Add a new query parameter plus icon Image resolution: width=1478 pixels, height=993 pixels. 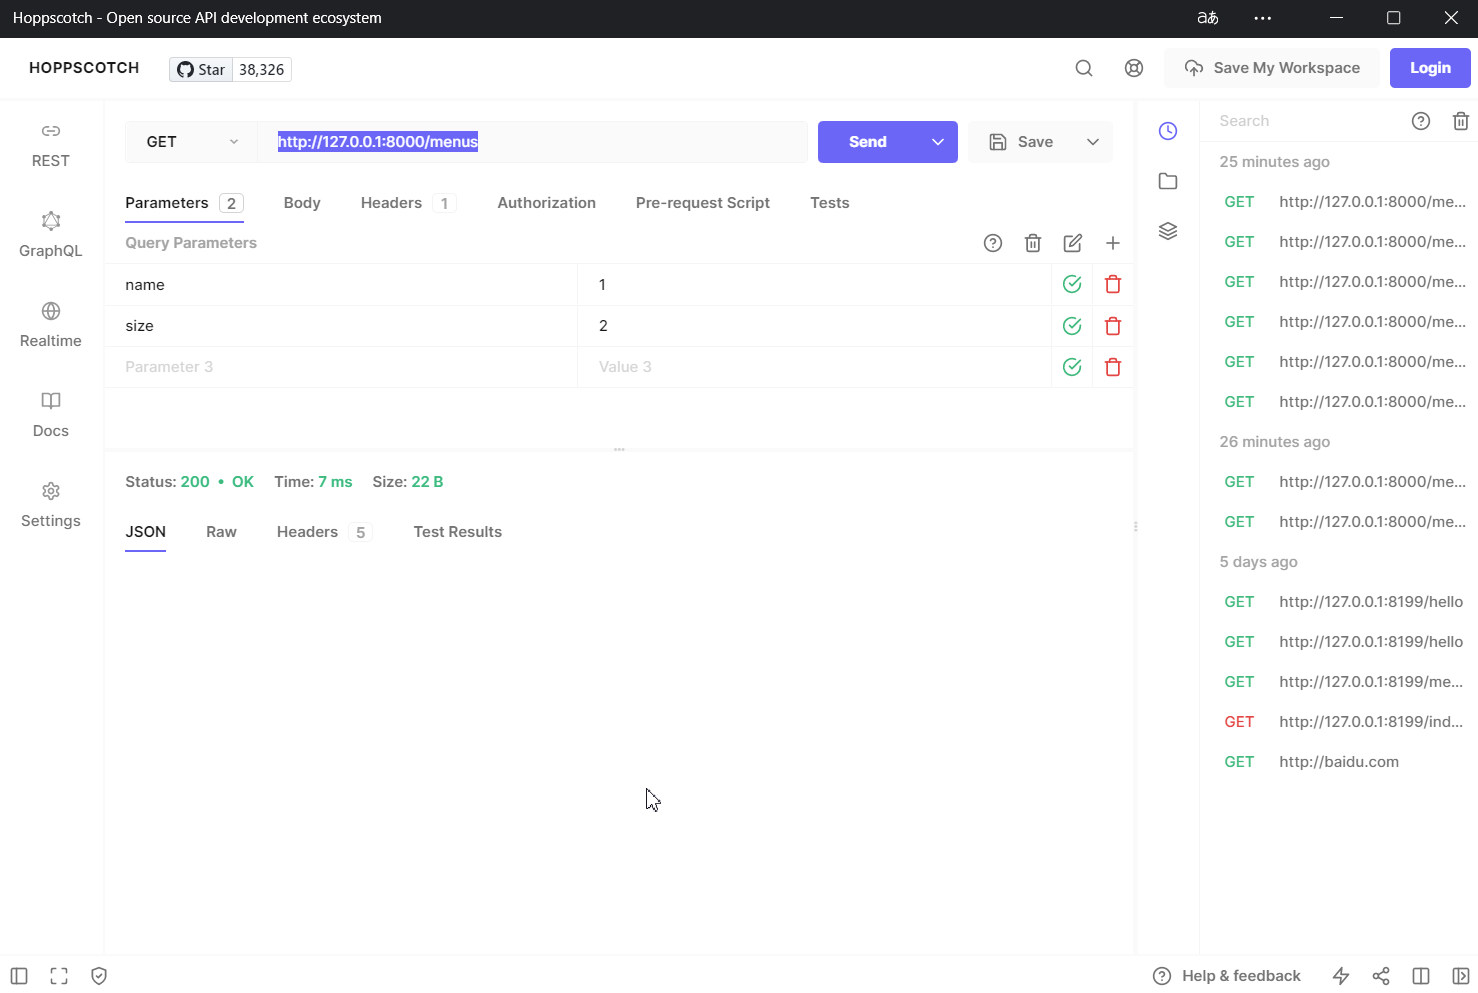(x=1113, y=243)
